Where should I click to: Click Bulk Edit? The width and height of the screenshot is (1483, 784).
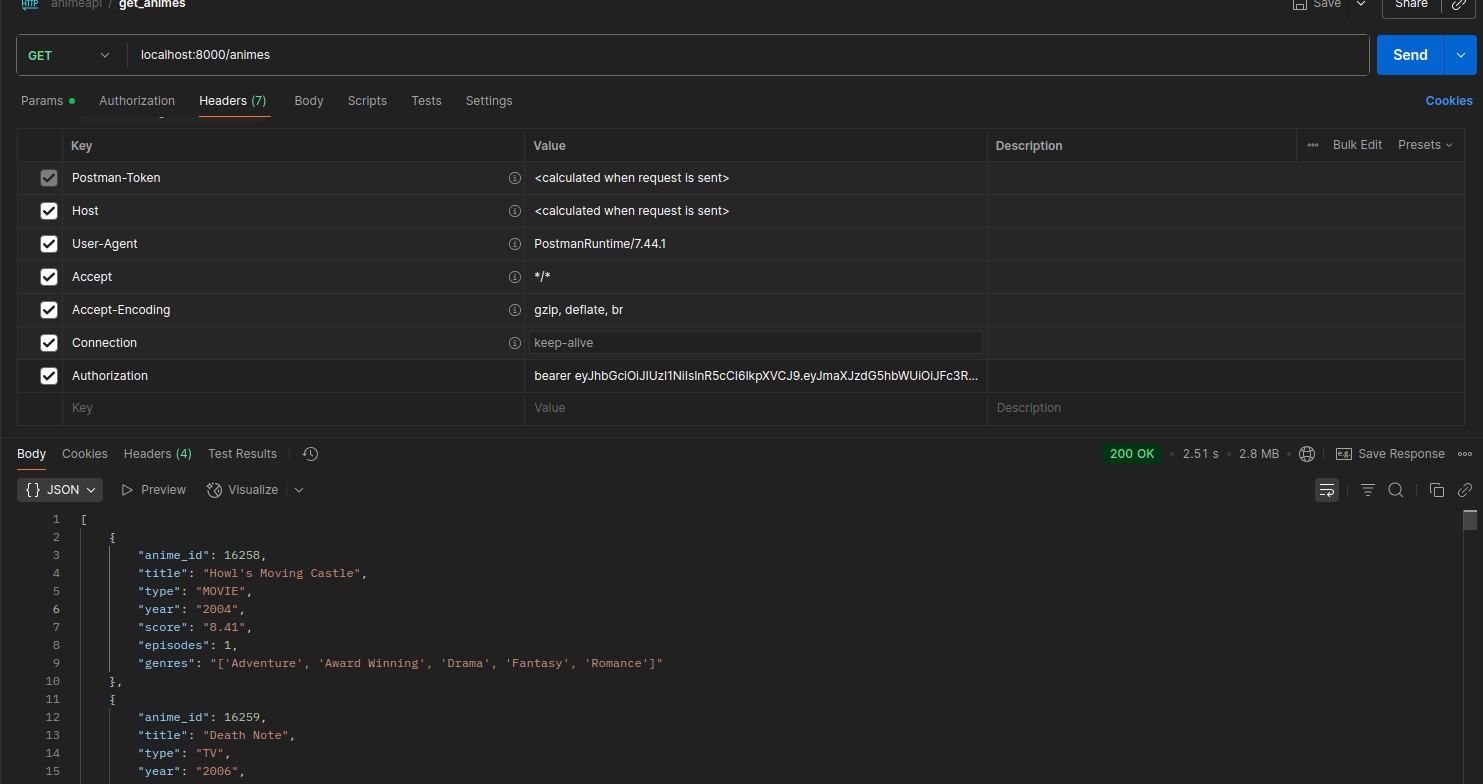pyautogui.click(x=1357, y=145)
